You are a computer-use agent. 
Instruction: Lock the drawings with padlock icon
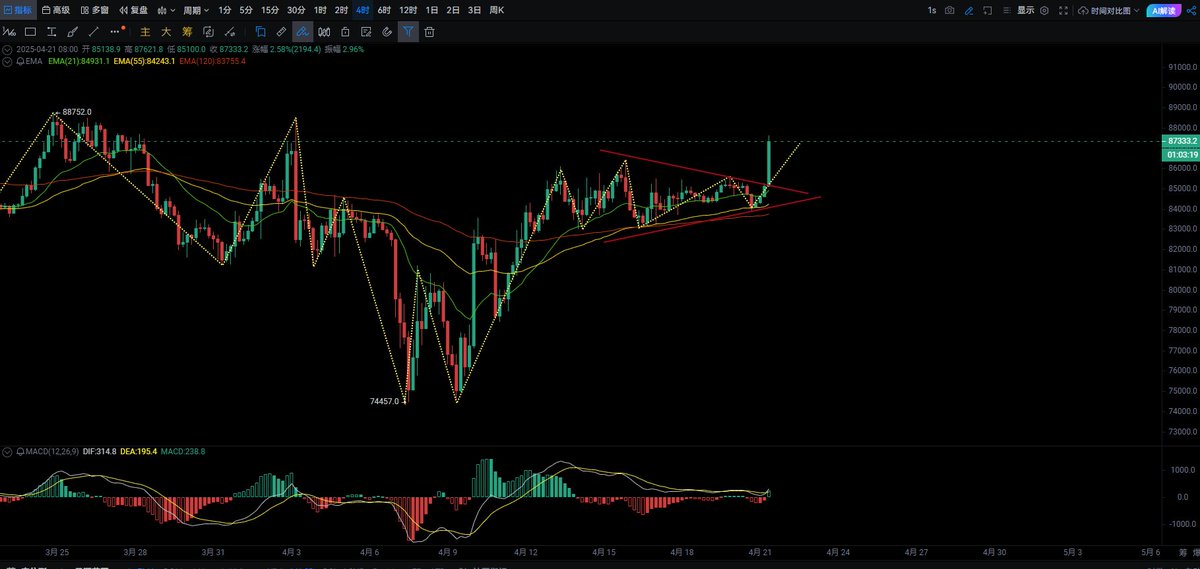tap(345, 32)
